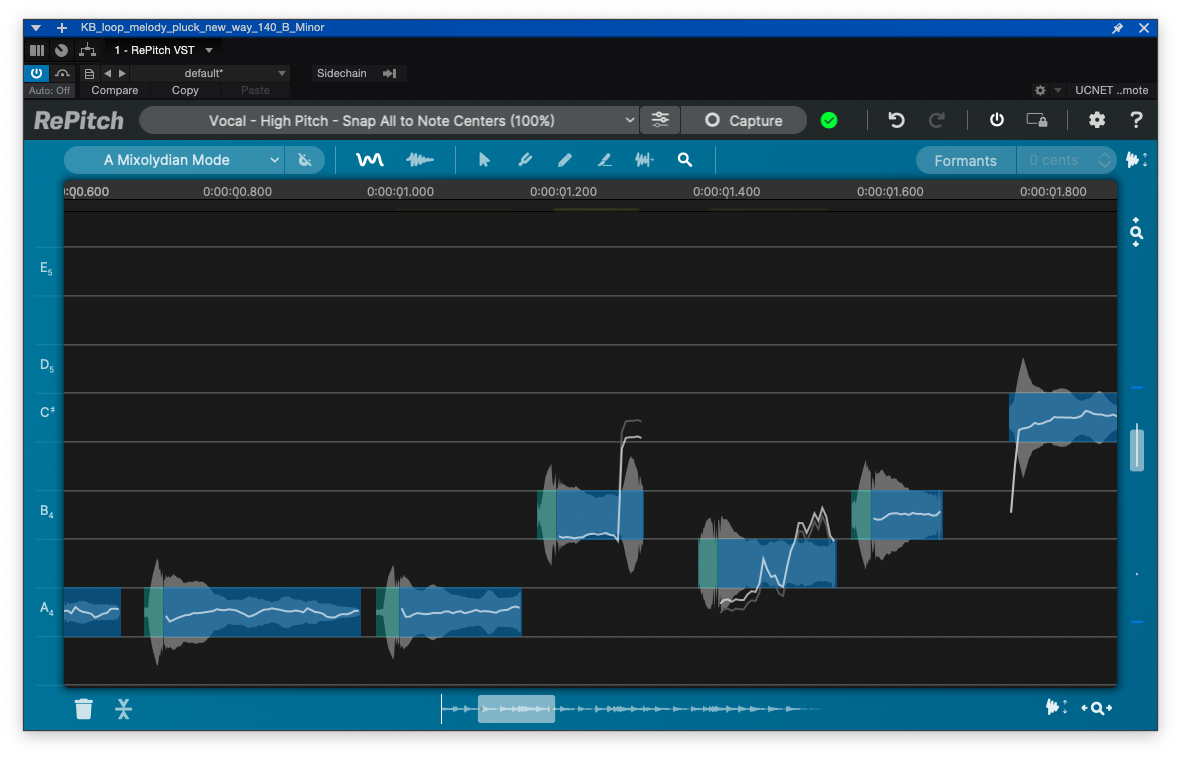
Task: Open RePitch settings gear
Action: [x=1097, y=120]
